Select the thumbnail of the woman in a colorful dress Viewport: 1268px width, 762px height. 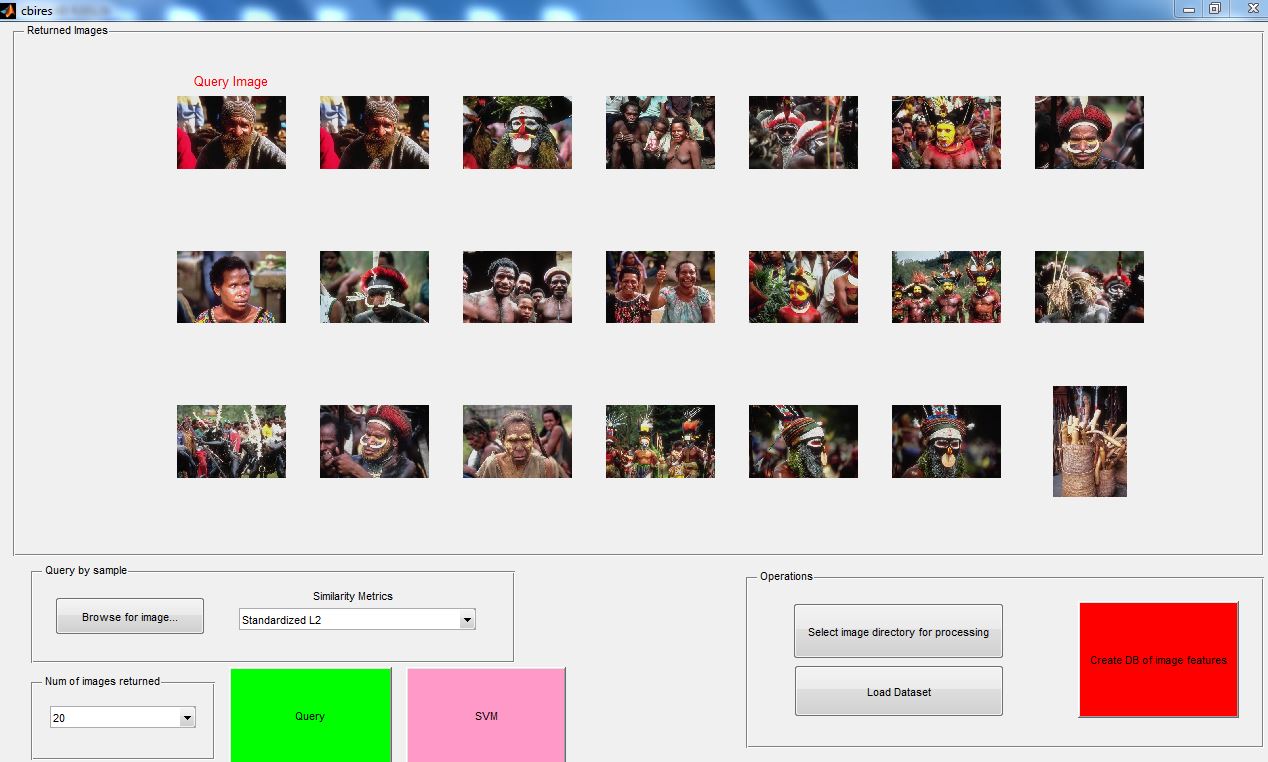pos(231,287)
